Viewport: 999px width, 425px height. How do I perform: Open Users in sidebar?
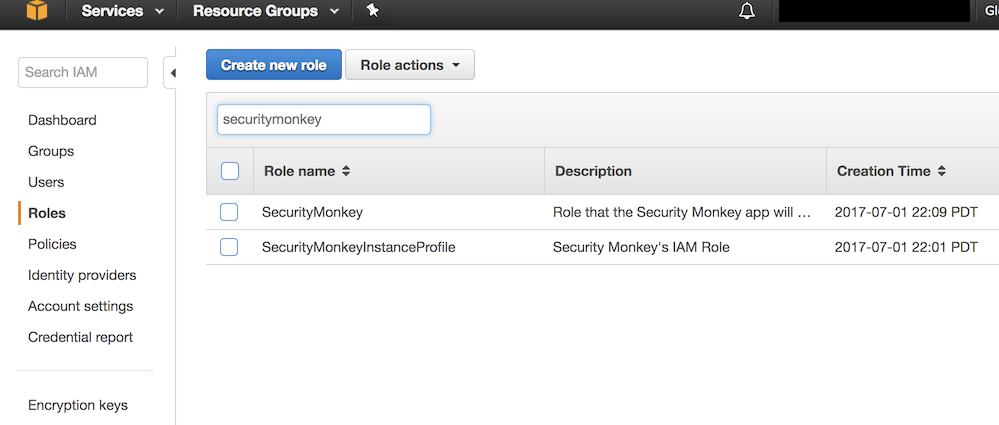coord(46,182)
